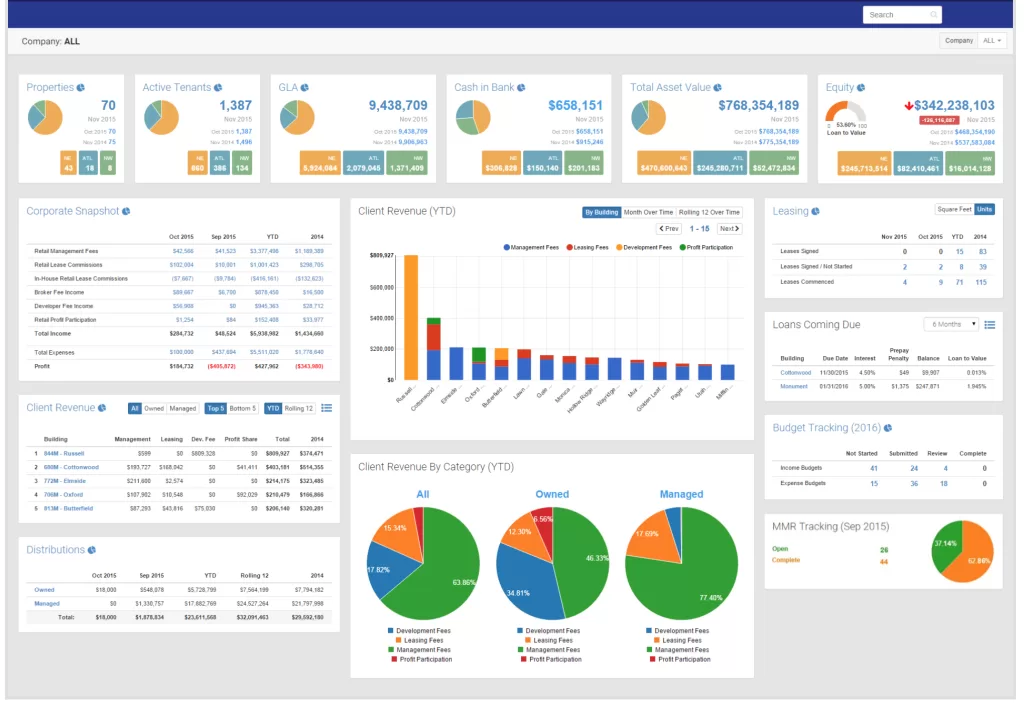The height and width of the screenshot is (703, 1024).
Task: Click the chart icon beside Corporate Snapshot
Action: point(126,212)
